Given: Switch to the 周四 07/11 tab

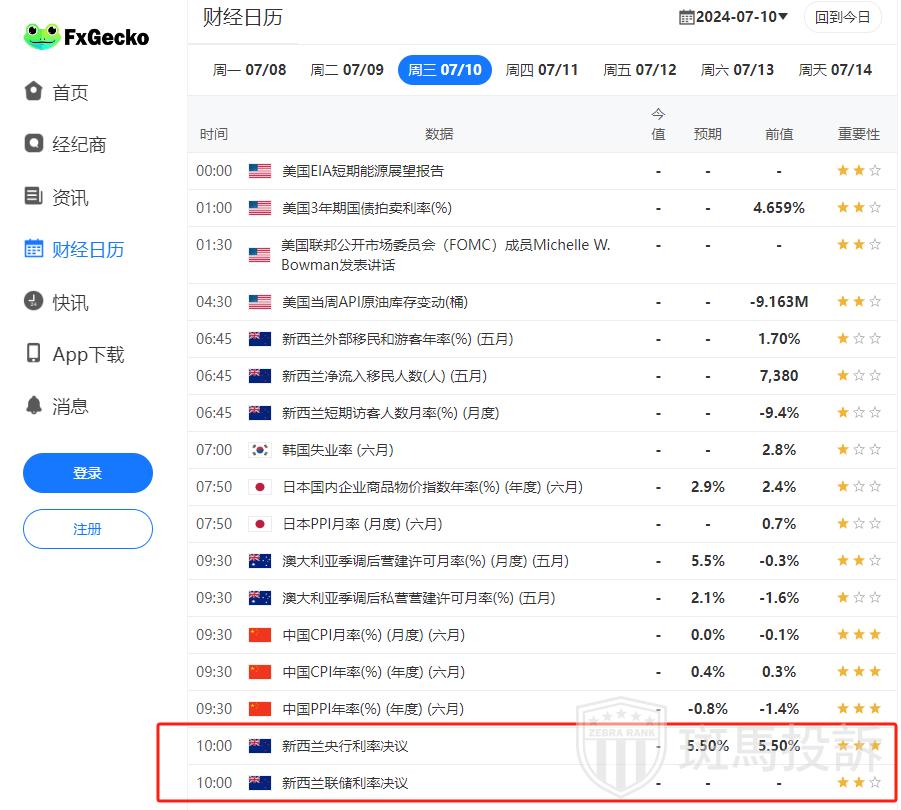Looking at the screenshot, I should pos(541,70).
